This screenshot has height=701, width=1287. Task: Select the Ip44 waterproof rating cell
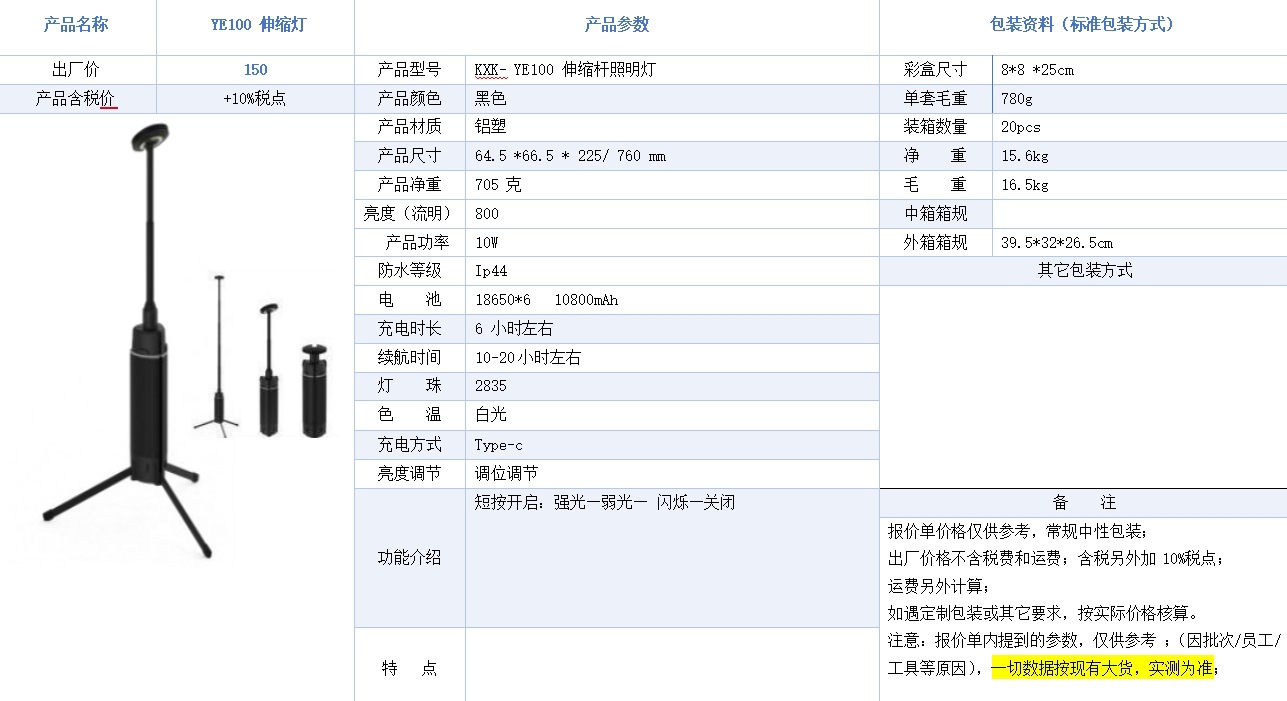[672, 271]
